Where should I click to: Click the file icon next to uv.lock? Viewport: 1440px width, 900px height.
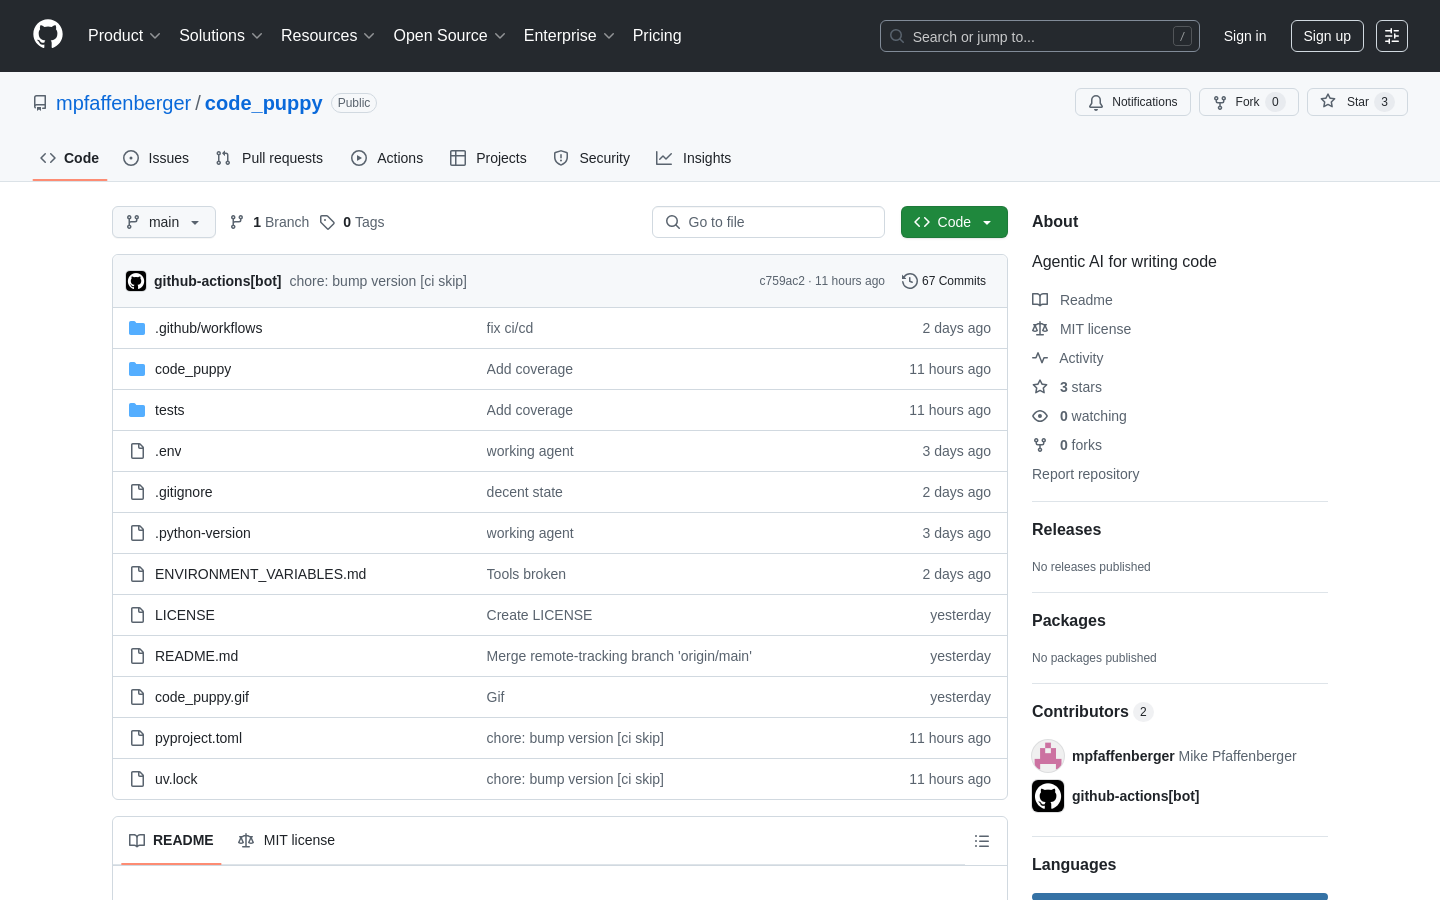pos(137,779)
